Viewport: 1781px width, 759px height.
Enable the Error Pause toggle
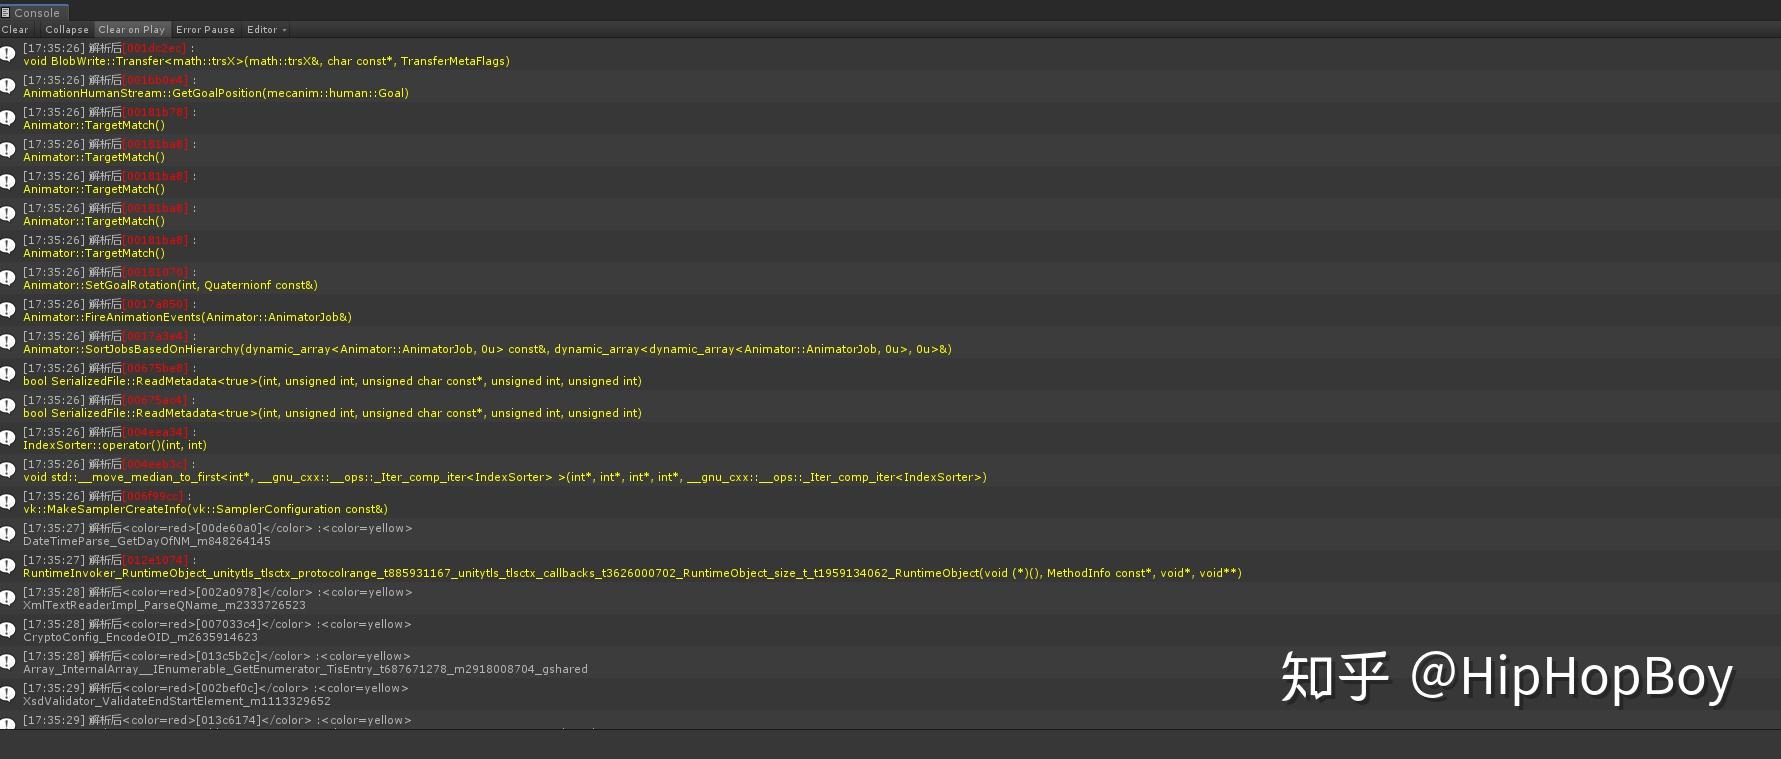205,30
